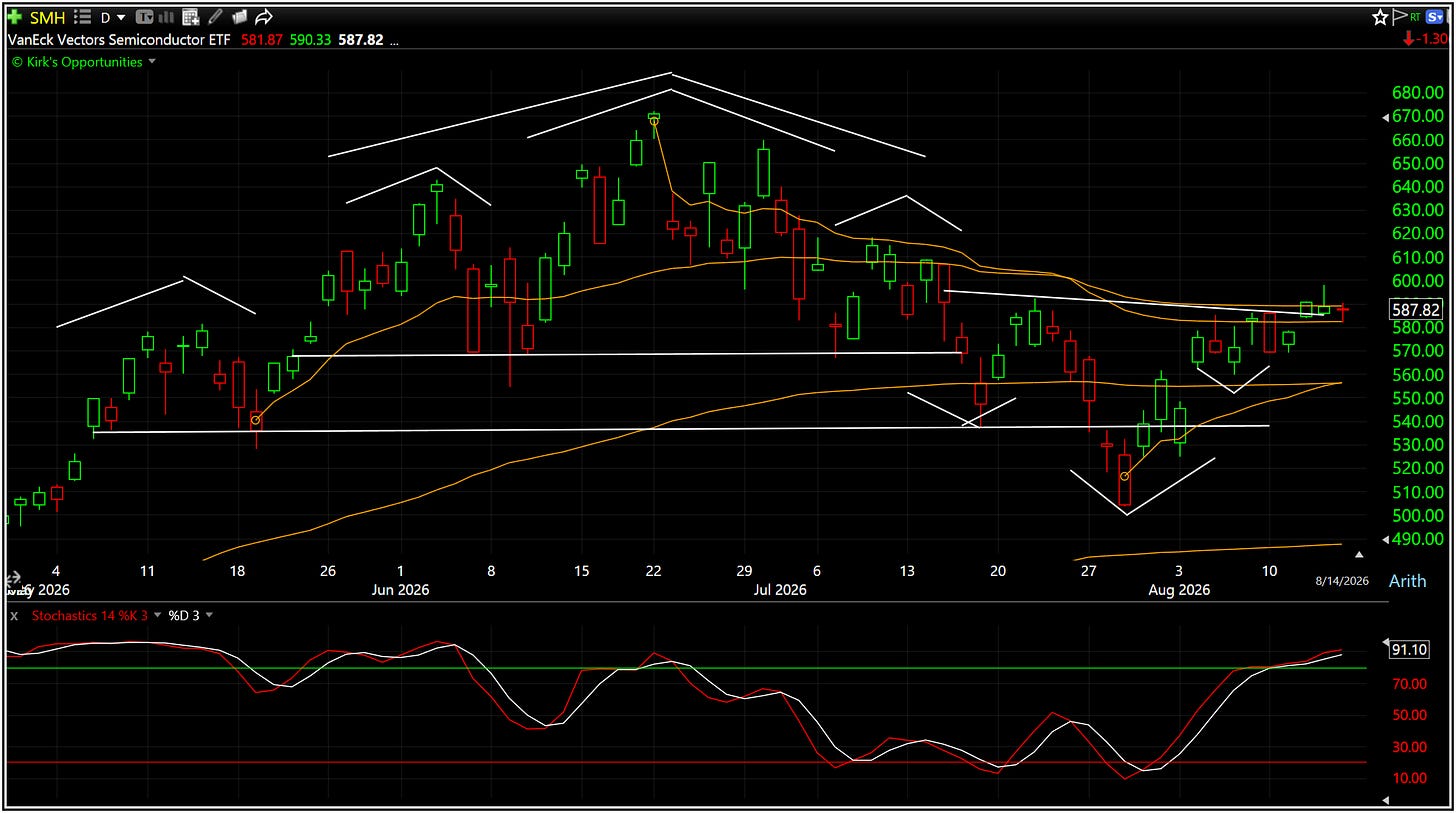The width and height of the screenshot is (1456, 813).
Task: Click the 587.82 current price marker
Action: click(x=1416, y=310)
